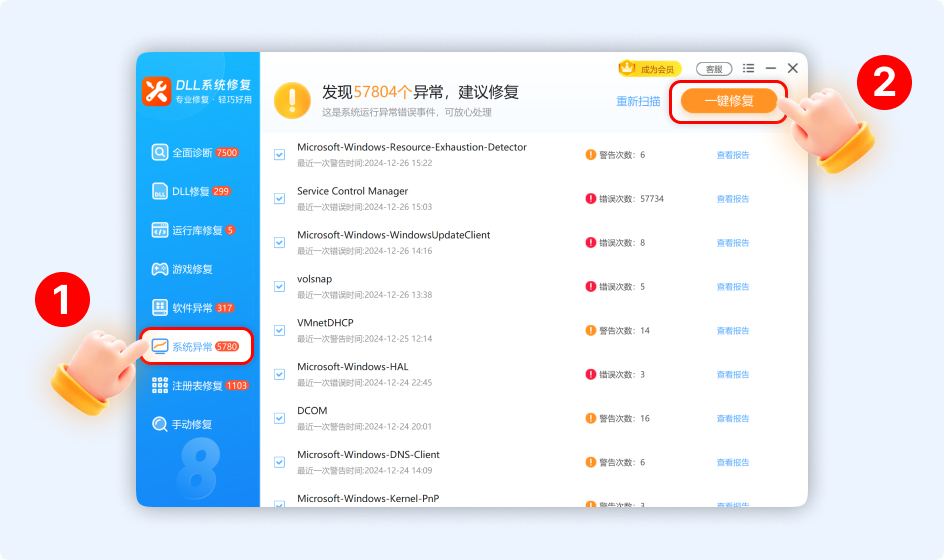The height and width of the screenshot is (560, 944).
Task: Click the text Service Control Manager
Action: [x=352, y=191]
